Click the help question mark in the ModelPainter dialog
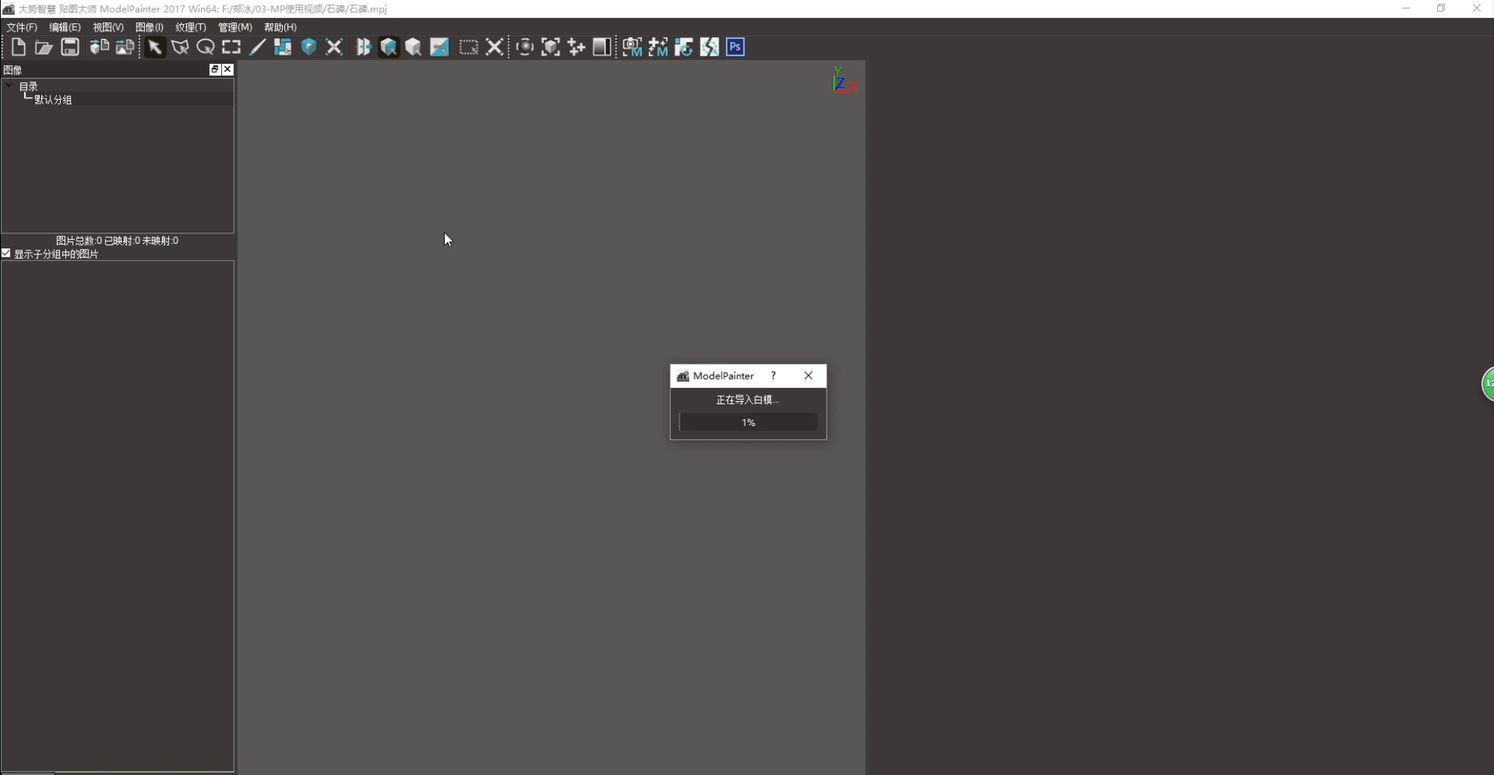 pos(772,376)
